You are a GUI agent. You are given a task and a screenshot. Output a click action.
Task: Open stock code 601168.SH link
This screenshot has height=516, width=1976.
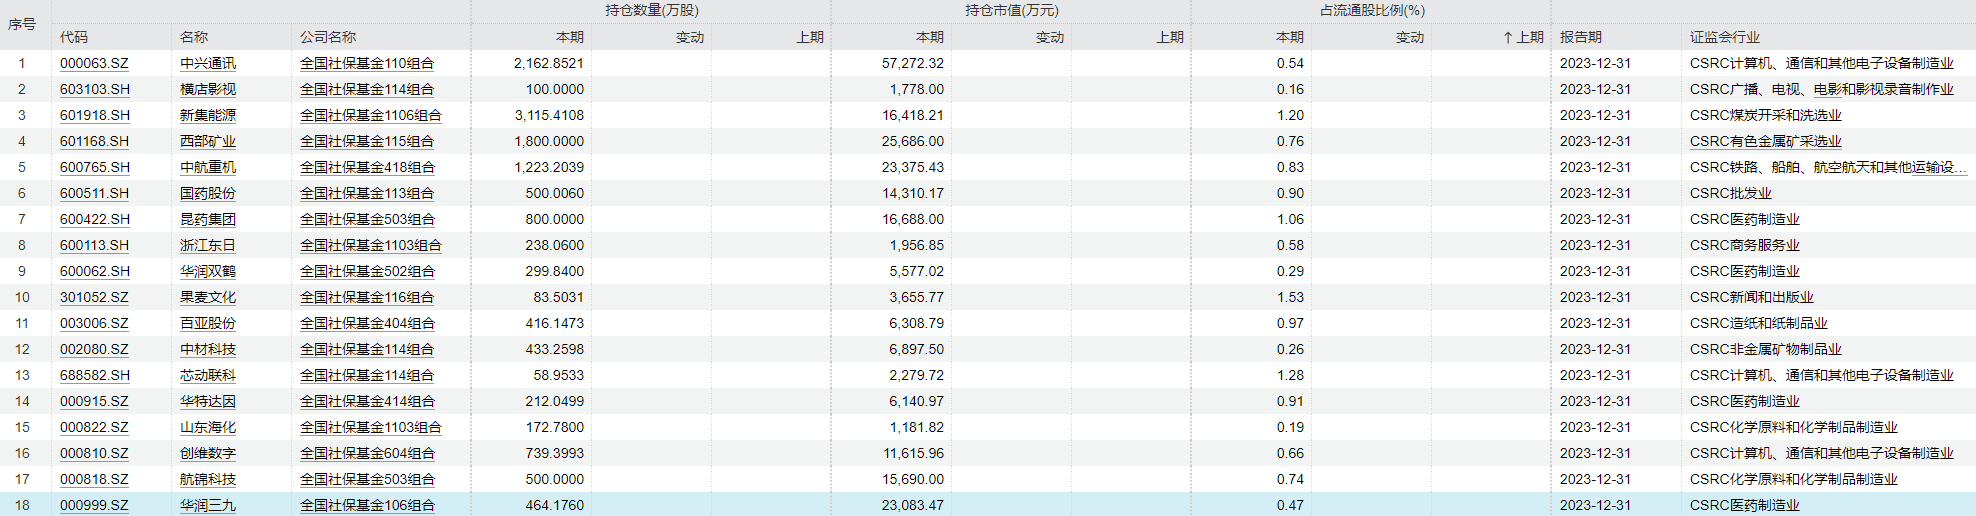(x=94, y=141)
